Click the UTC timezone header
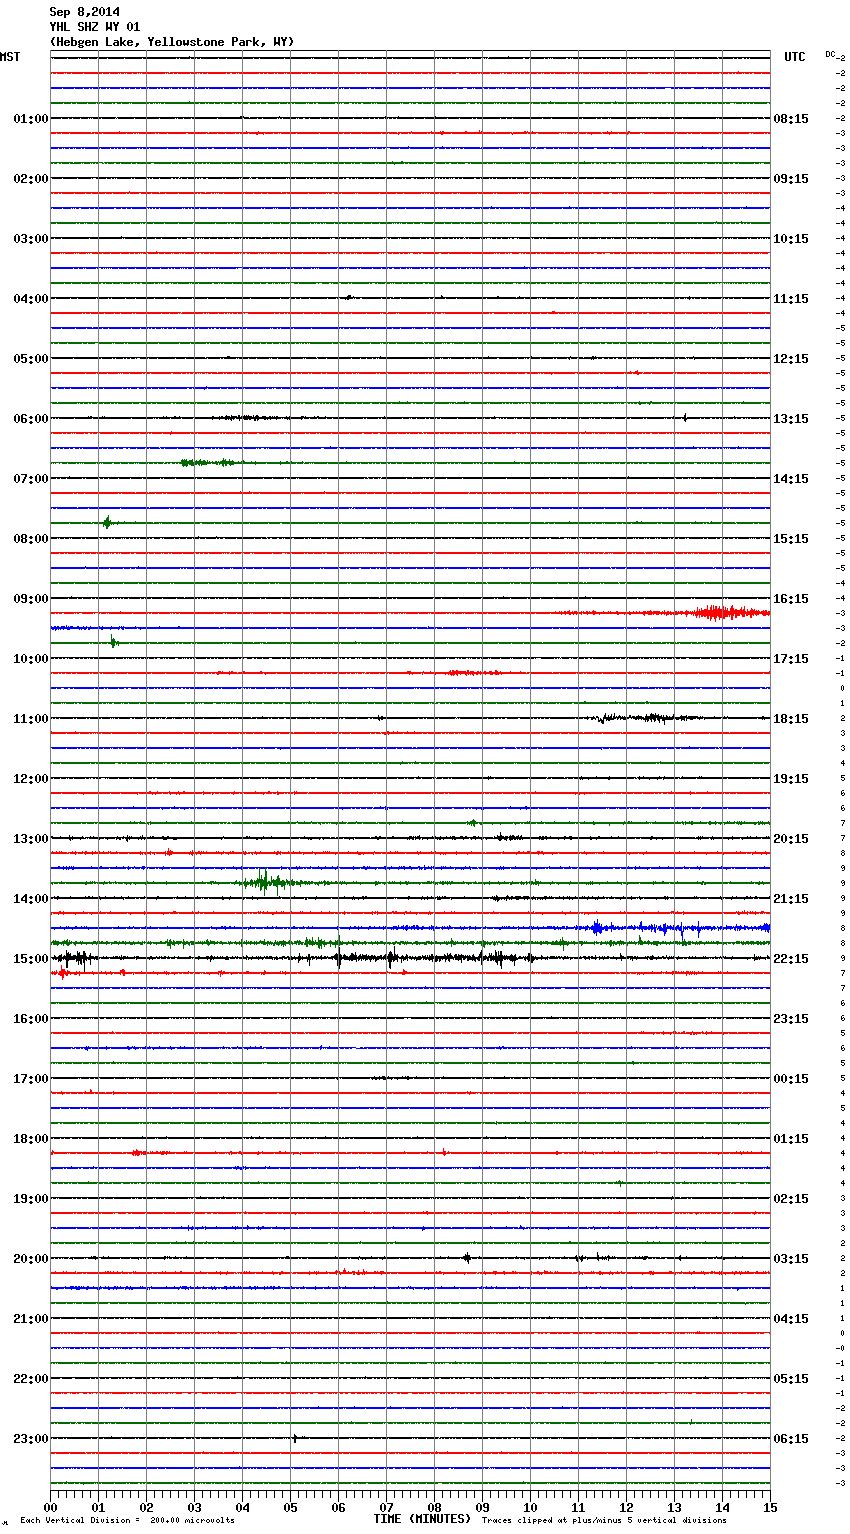This screenshot has height=1534, width=850. 795,57
